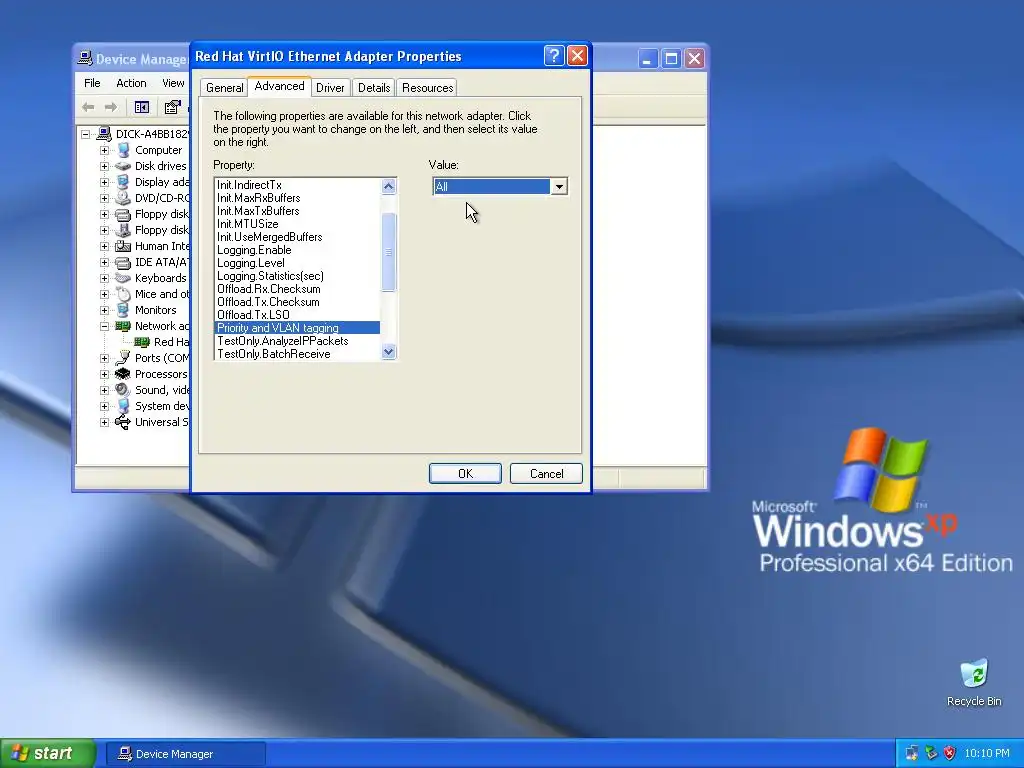
Task: Open the Value dropdown showing All
Action: tap(559, 187)
